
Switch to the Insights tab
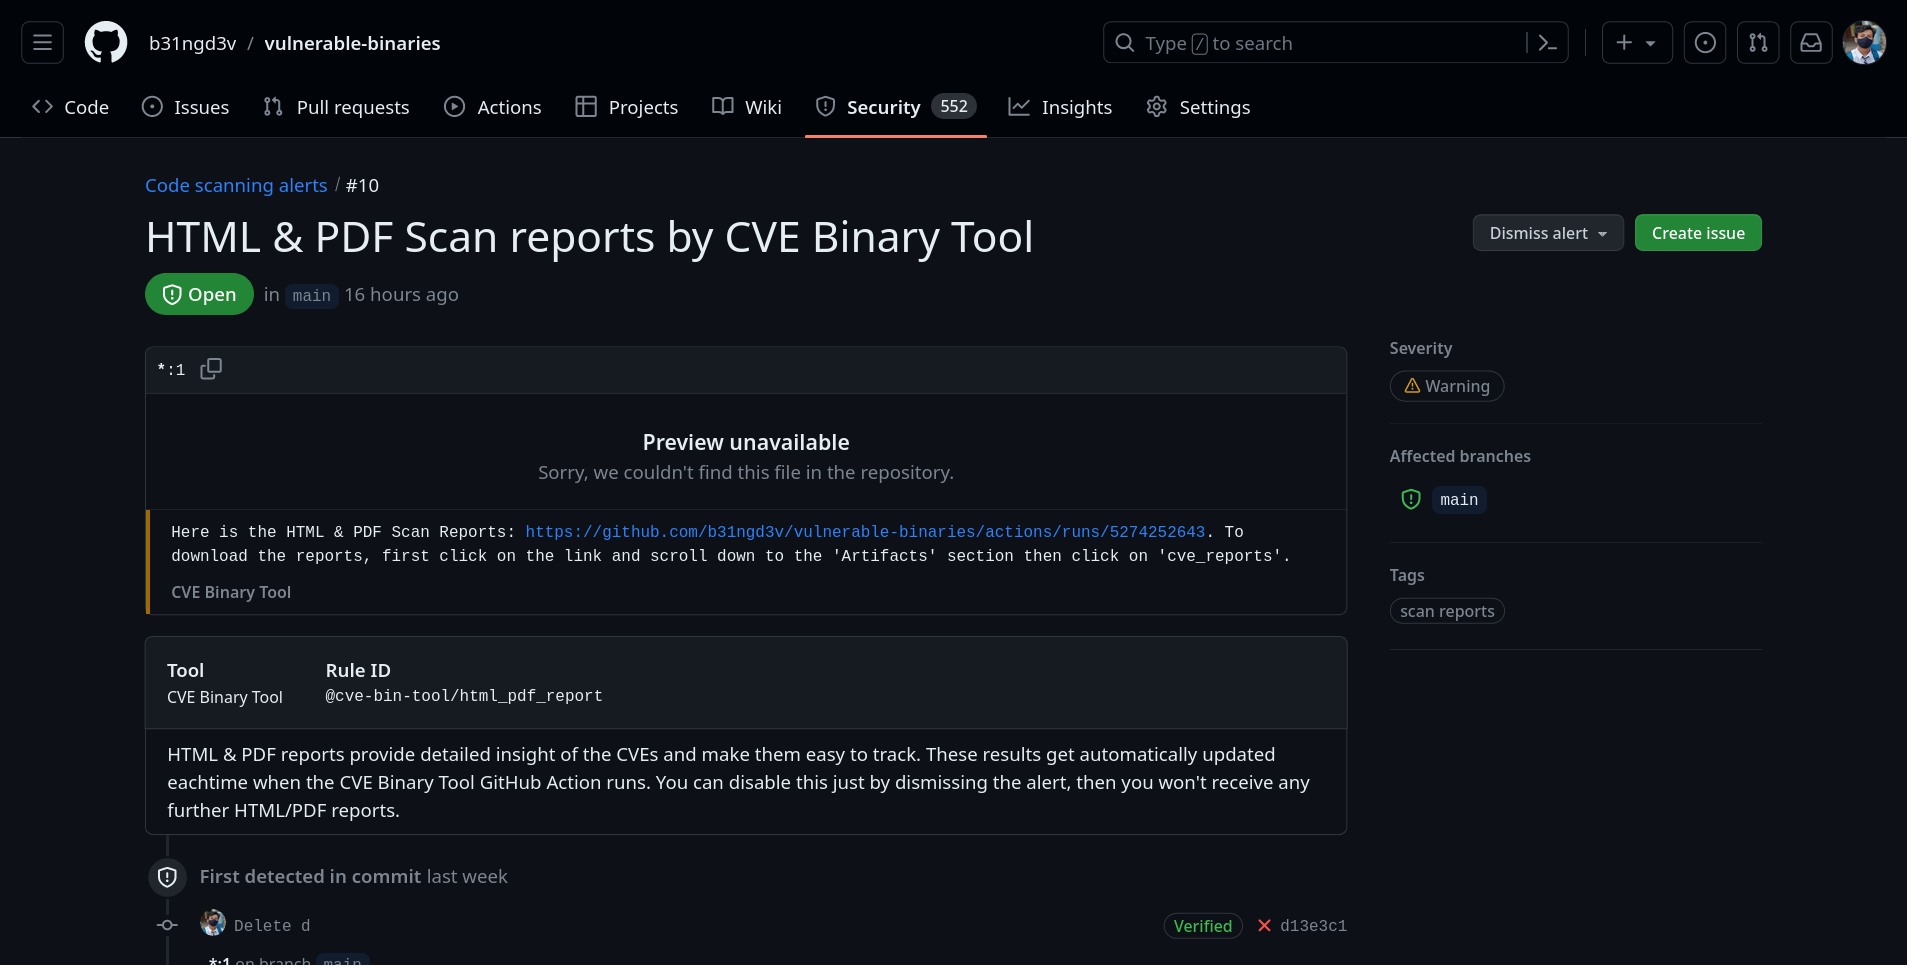[x=1060, y=107]
